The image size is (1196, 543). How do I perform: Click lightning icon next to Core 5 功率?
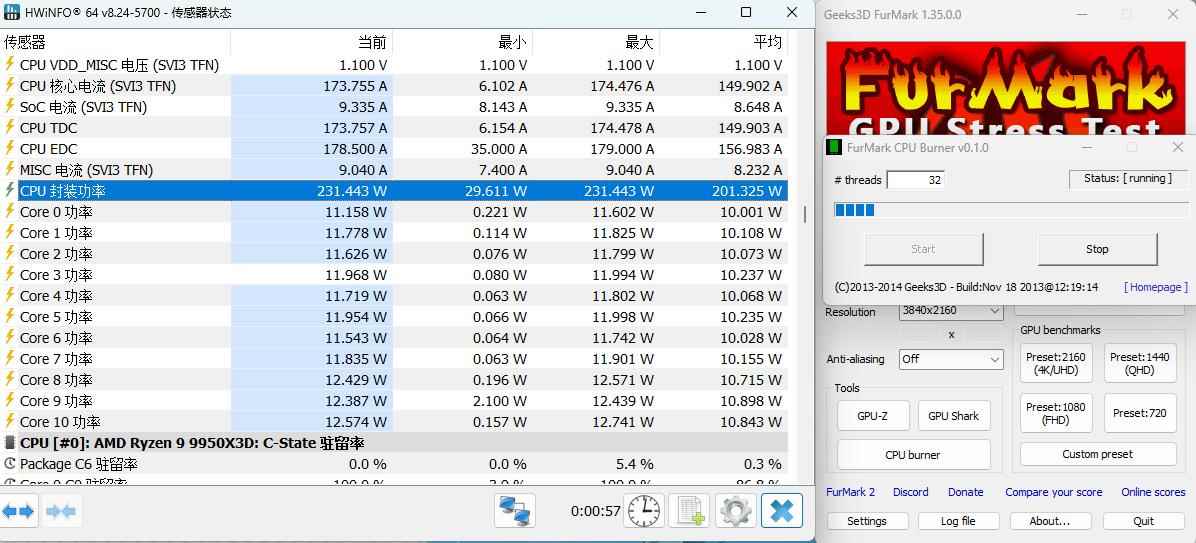click(10, 316)
